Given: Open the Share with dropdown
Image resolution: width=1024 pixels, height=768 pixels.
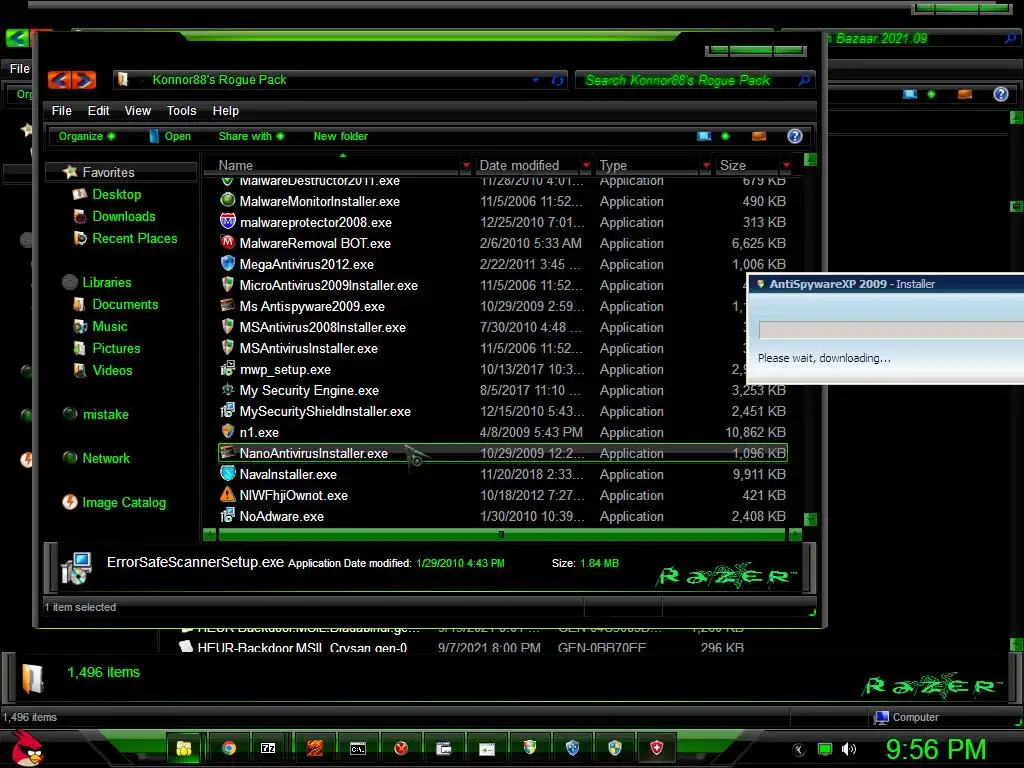Looking at the screenshot, I should [x=251, y=136].
